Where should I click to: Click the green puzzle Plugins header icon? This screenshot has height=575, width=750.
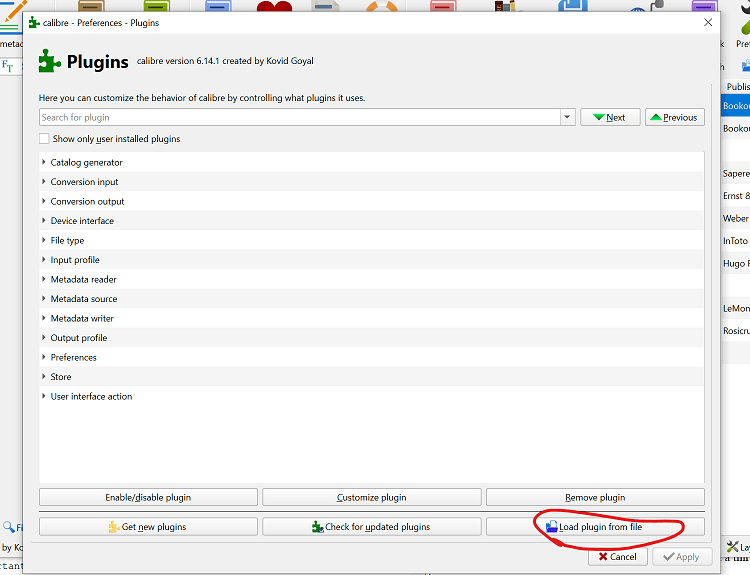point(50,61)
